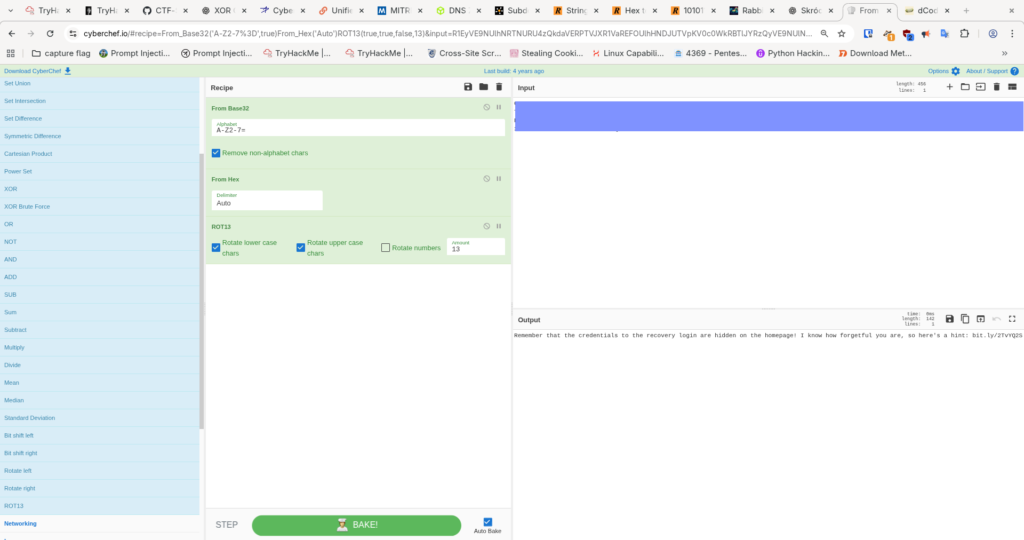Load a recipe via folder icon
The height and width of the screenshot is (540, 1024).
click(x=483, y=87)
